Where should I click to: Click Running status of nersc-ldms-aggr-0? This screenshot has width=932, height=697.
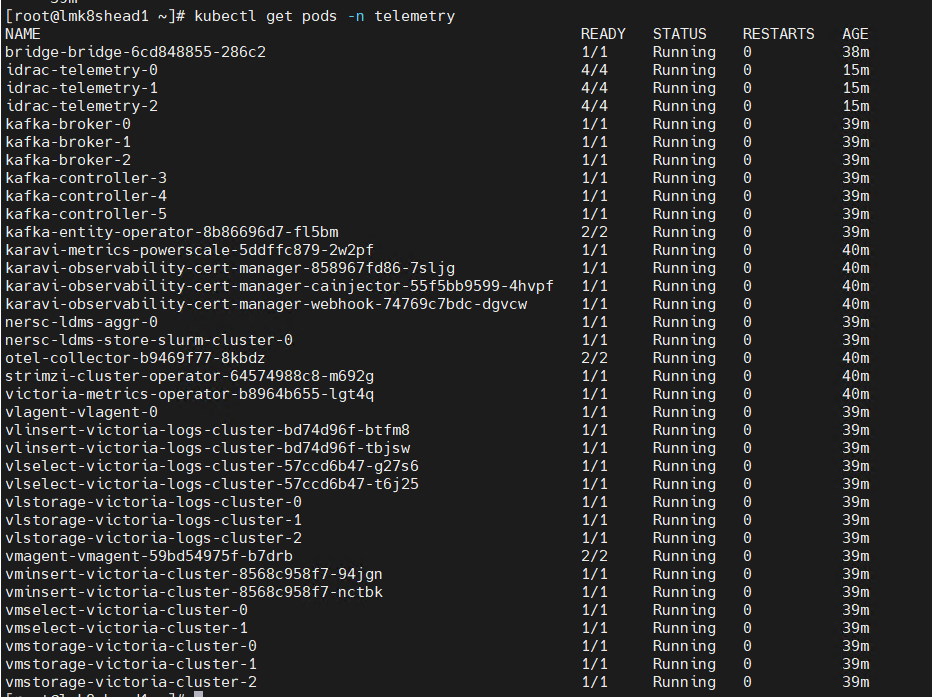tap(684, 322)
